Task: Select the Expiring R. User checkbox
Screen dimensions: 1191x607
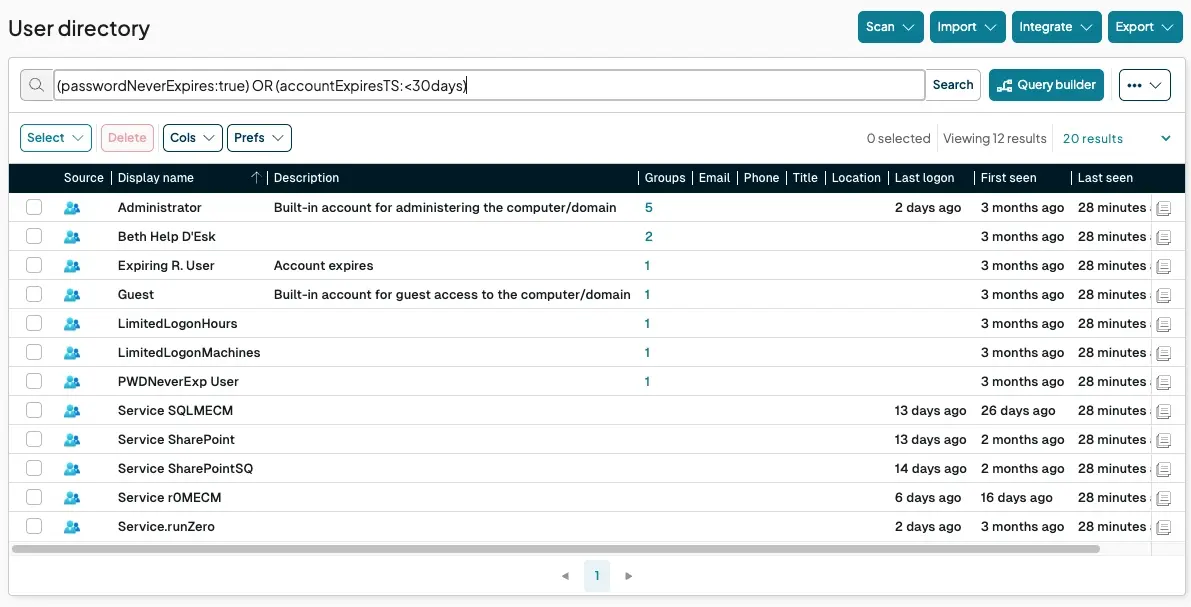Action: 35,266
